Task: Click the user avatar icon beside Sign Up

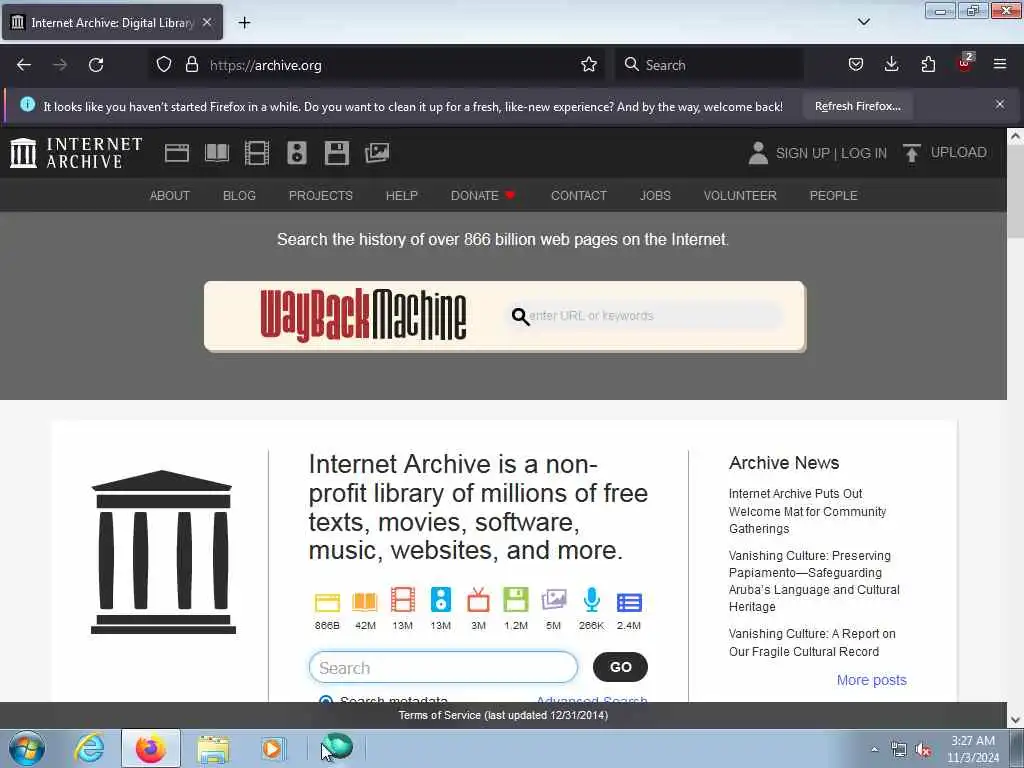Action: (x=758, y=153)
